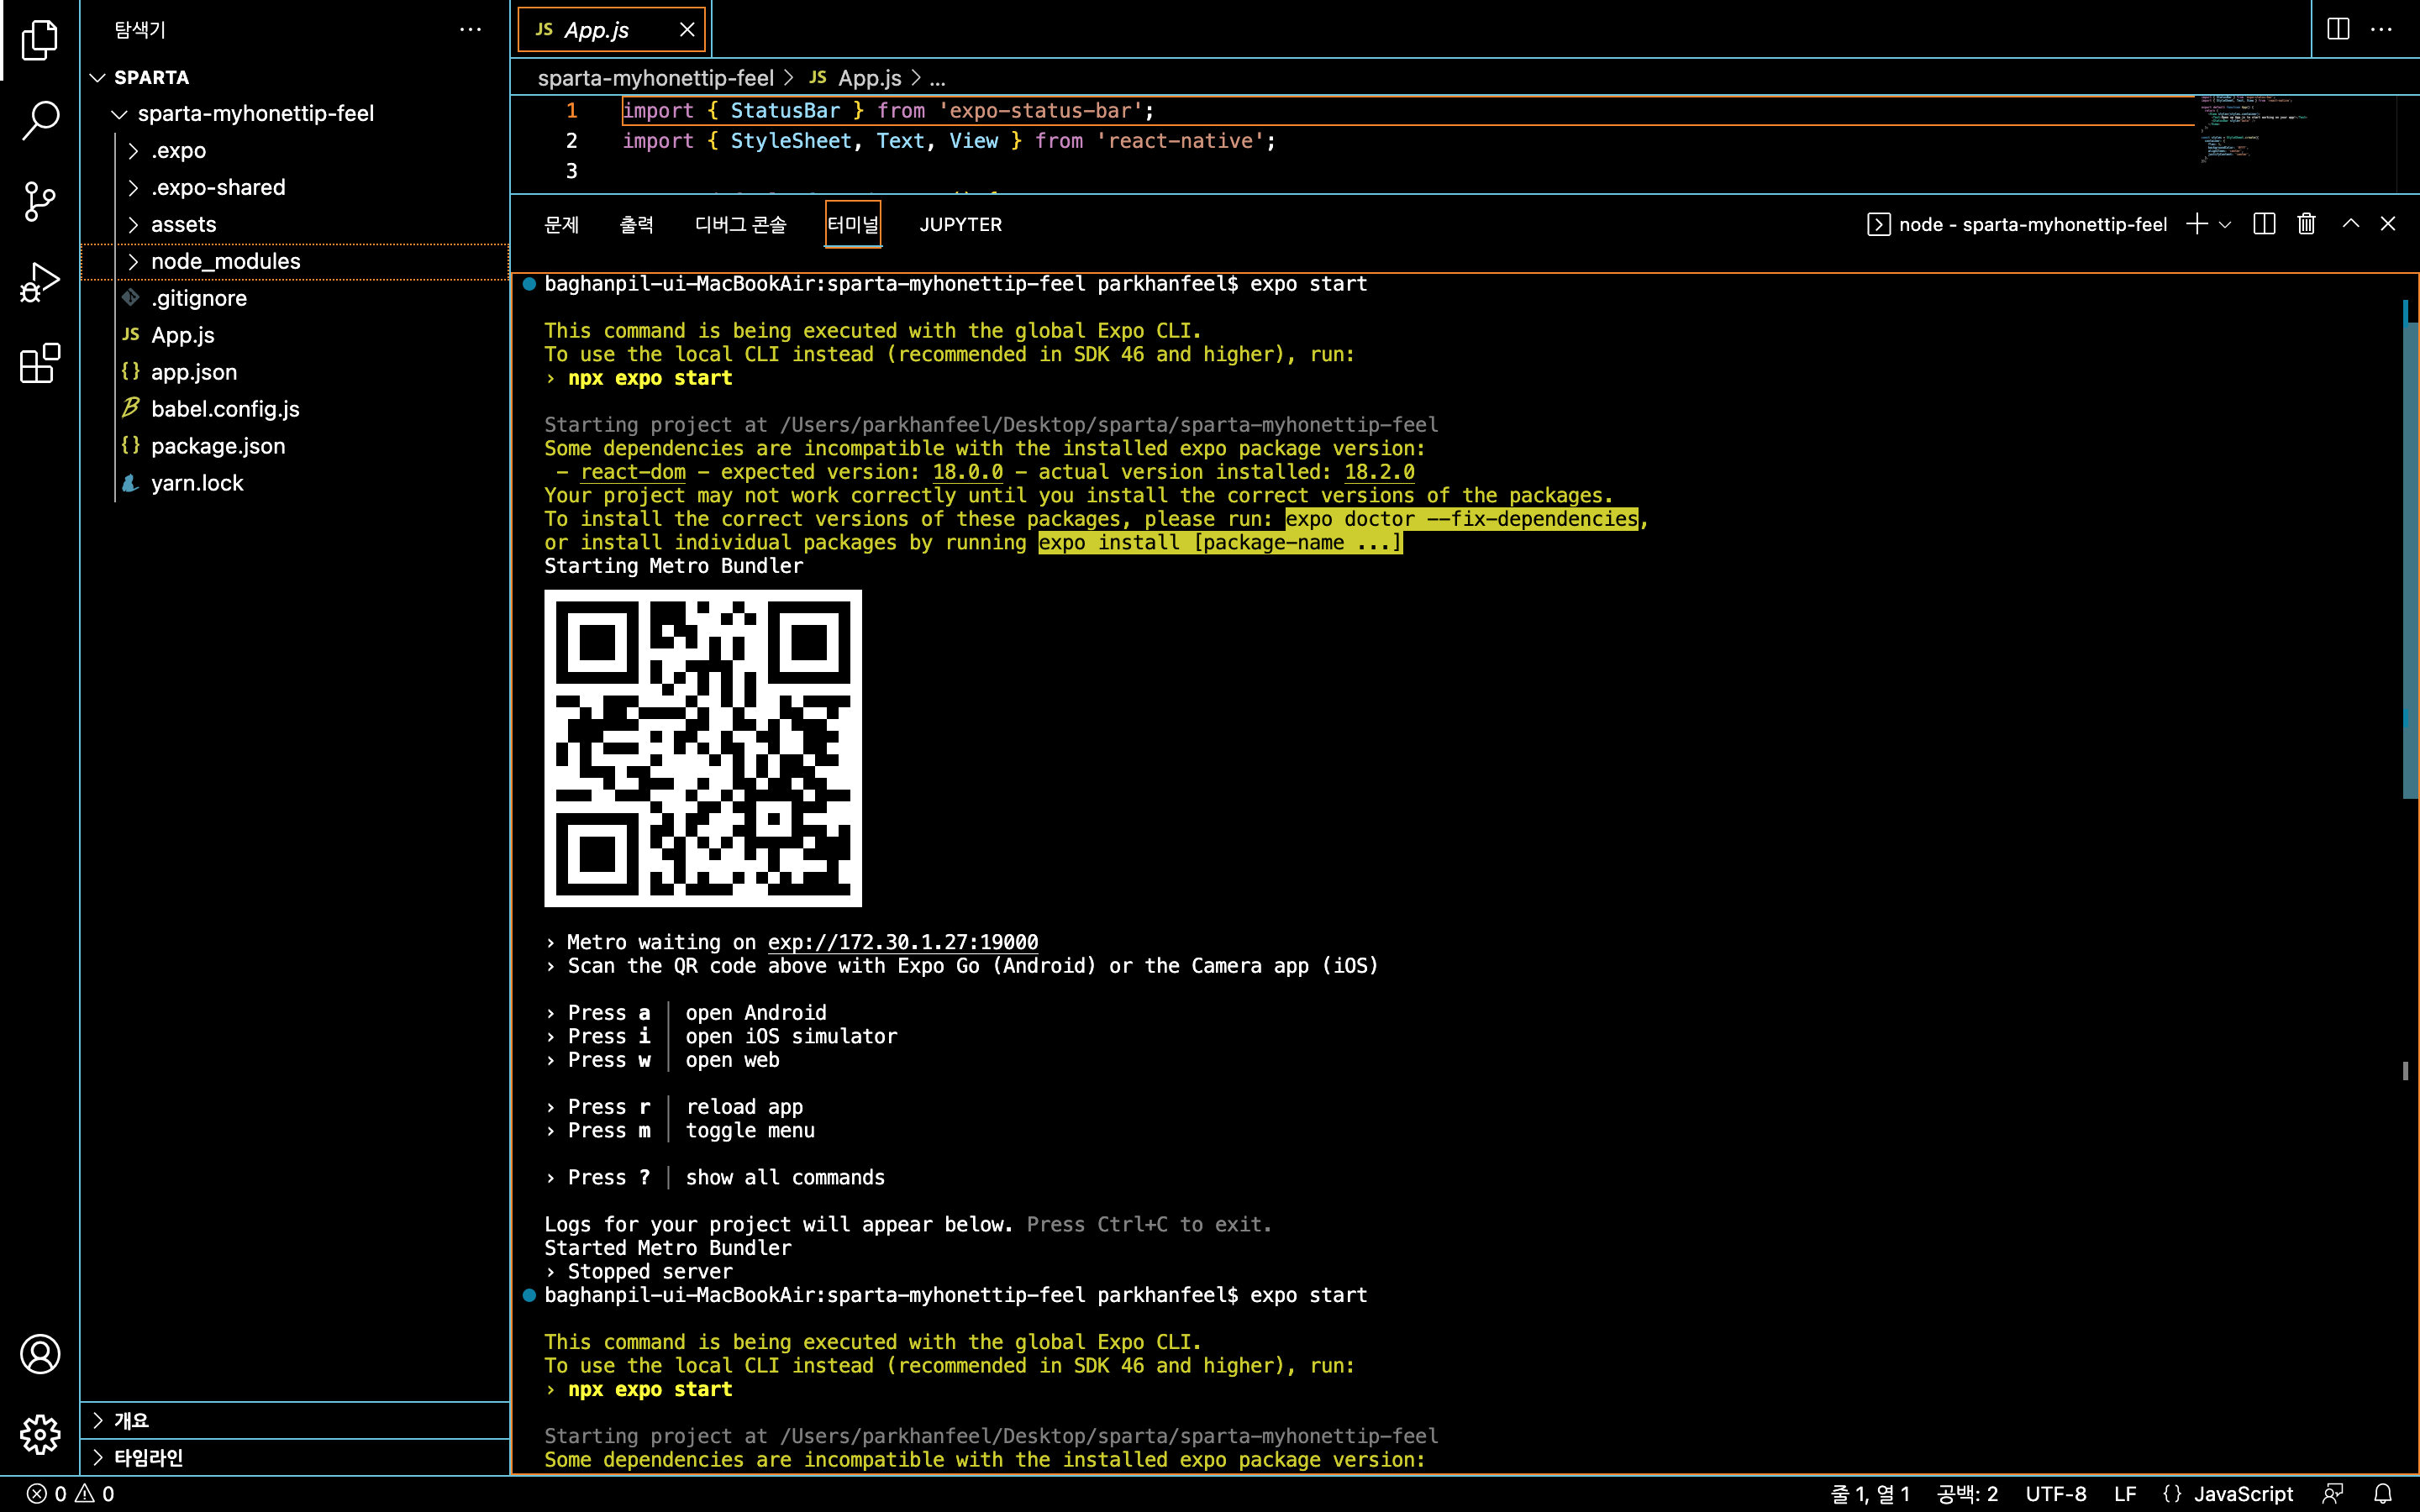Viewport: 2420px width, 1512px height.
Task: Expand the .expo folder
Action: (x=133, y=151)
